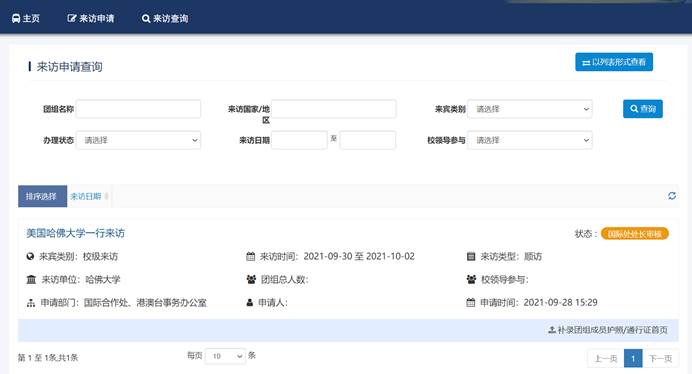Focus the 团组名称 text field
692x374 pixels.
[x=138, y=109]
